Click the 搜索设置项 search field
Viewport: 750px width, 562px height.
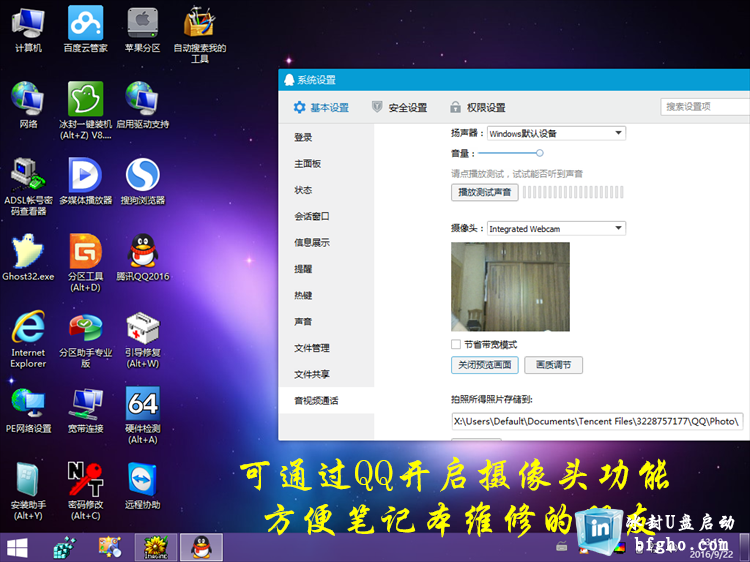tap(705, 107)
